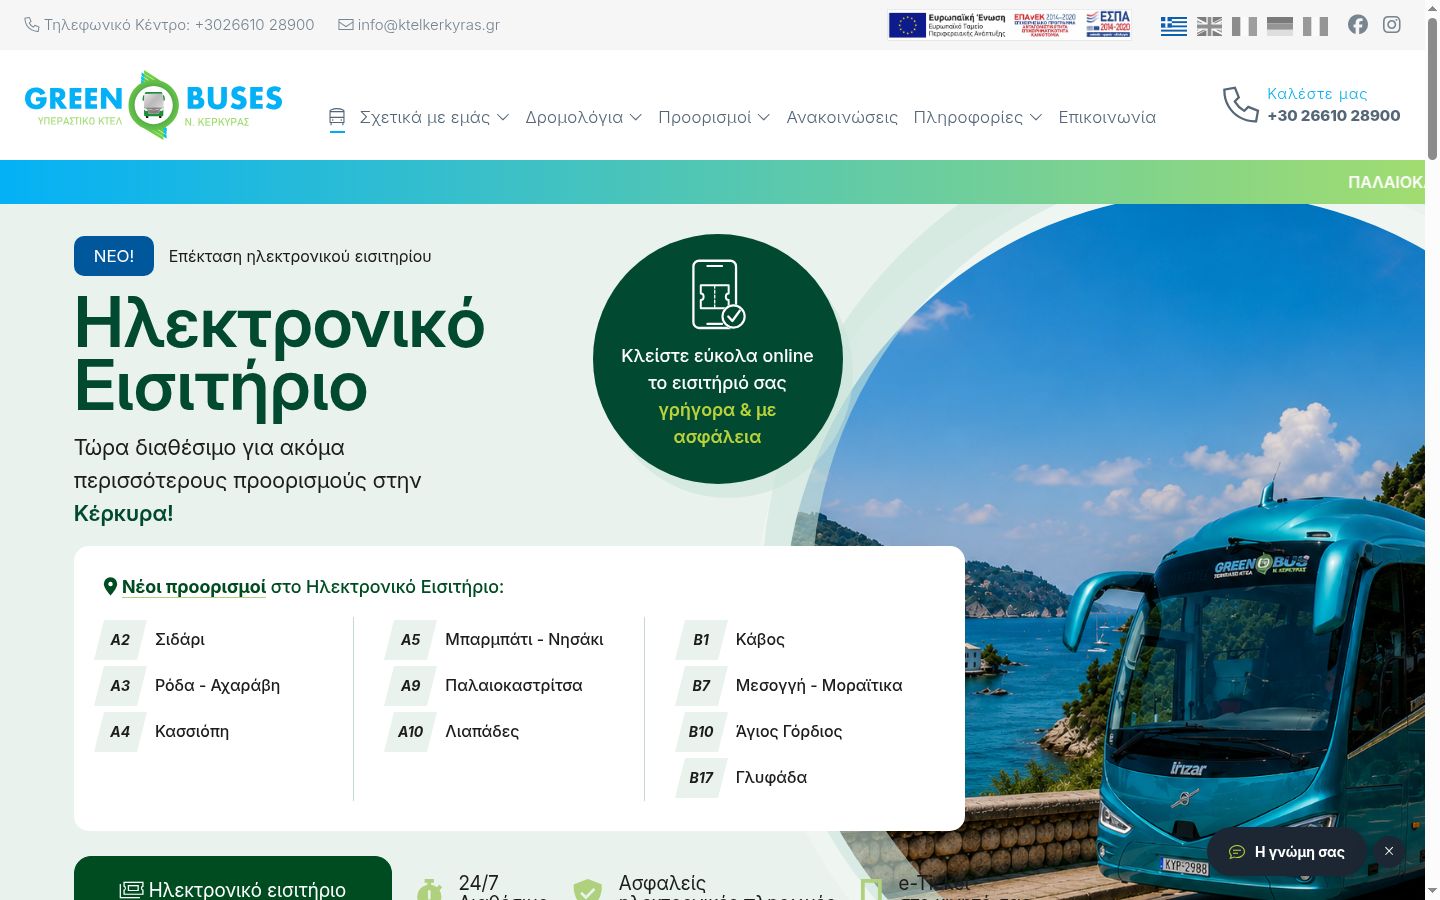Screen dimensions: 1440x900
Task: Open the Ανακοινώσεις menu item
Action: coord(842,117)
